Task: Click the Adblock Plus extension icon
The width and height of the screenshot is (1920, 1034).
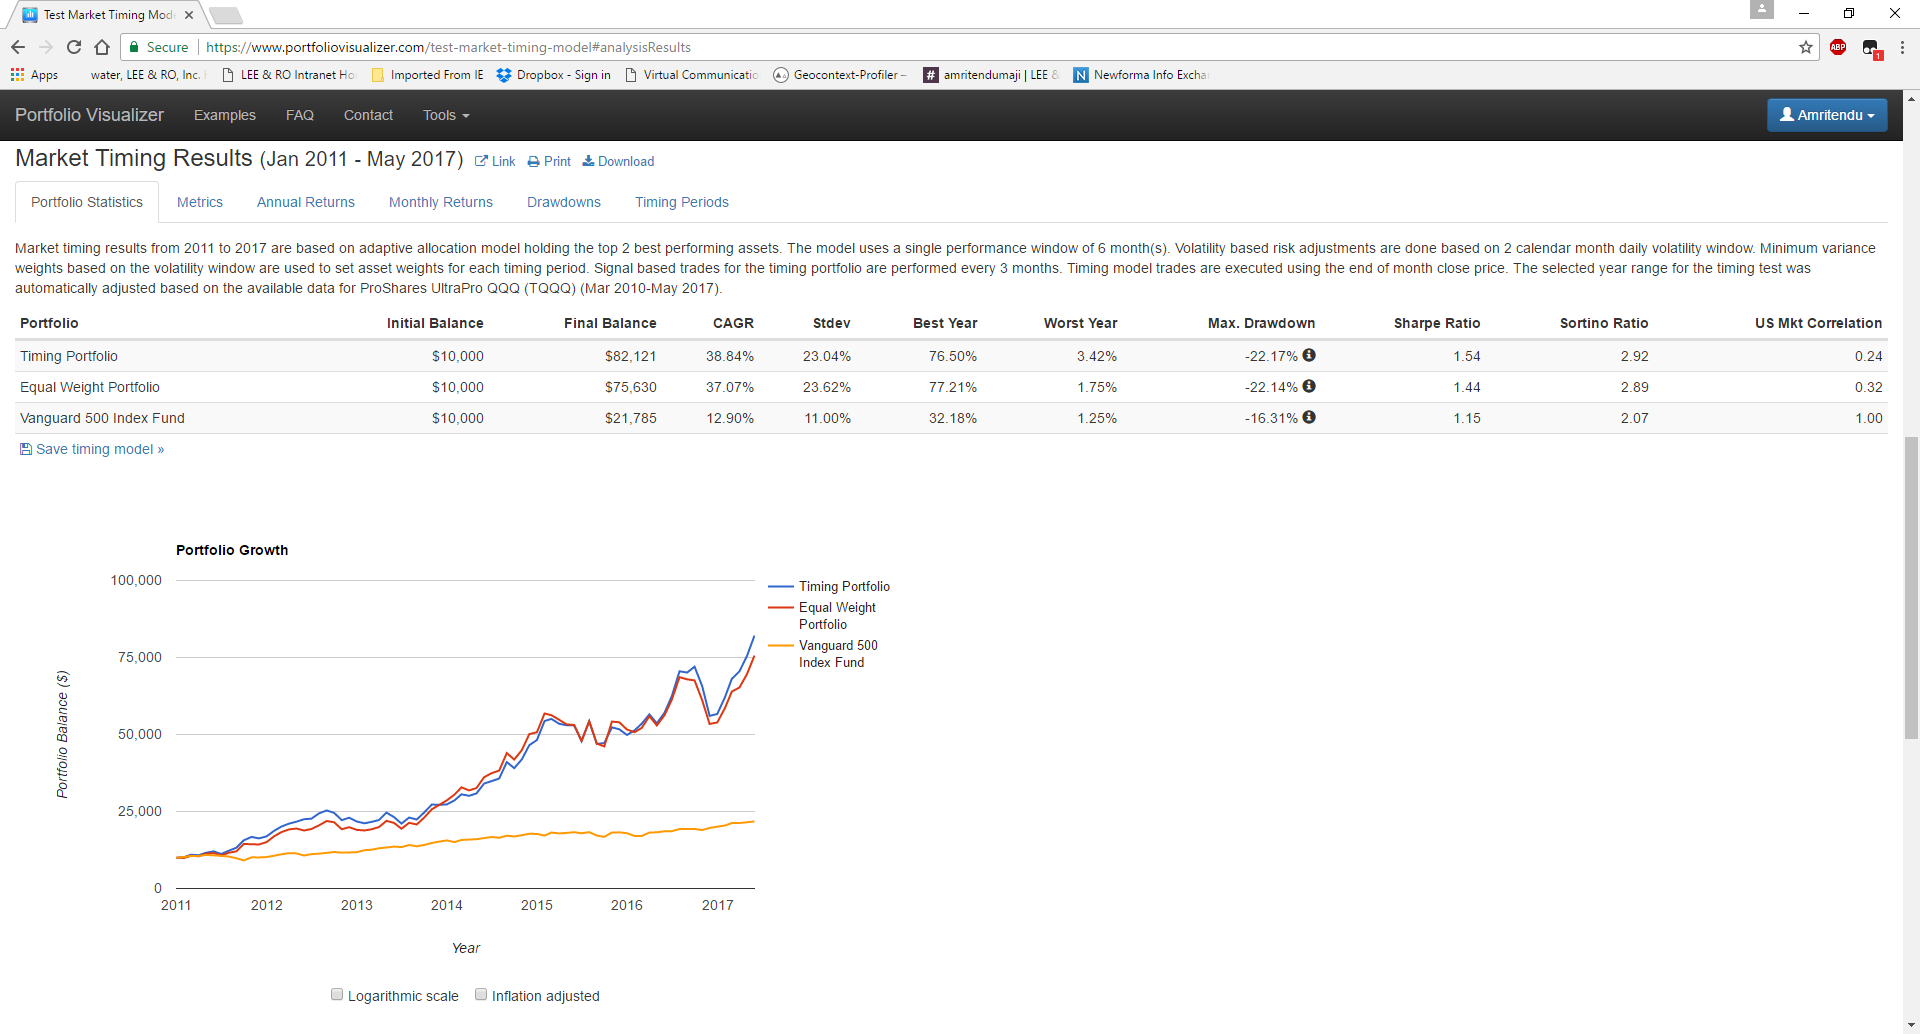Action: 1838,47
